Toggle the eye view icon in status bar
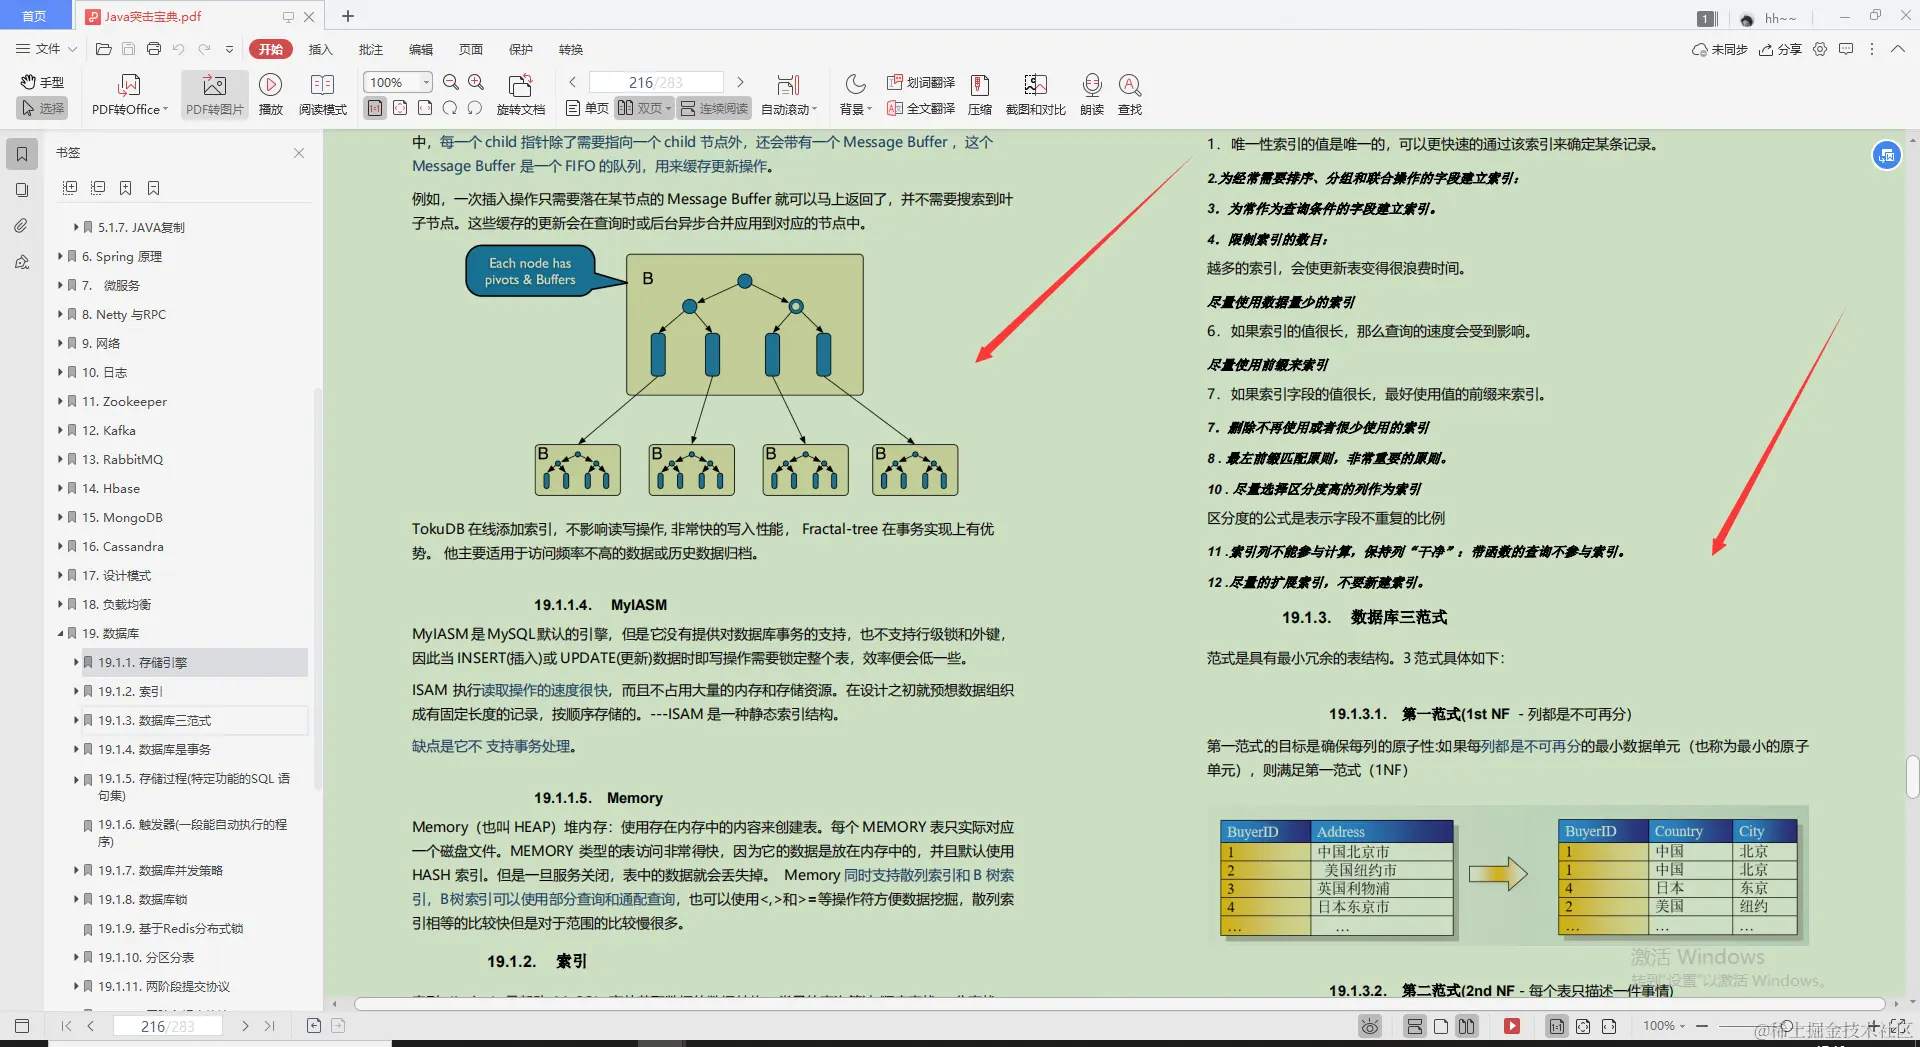Image resolution: width=1920 pixels, height=1047 pixels. [x=1368, y=1025]
